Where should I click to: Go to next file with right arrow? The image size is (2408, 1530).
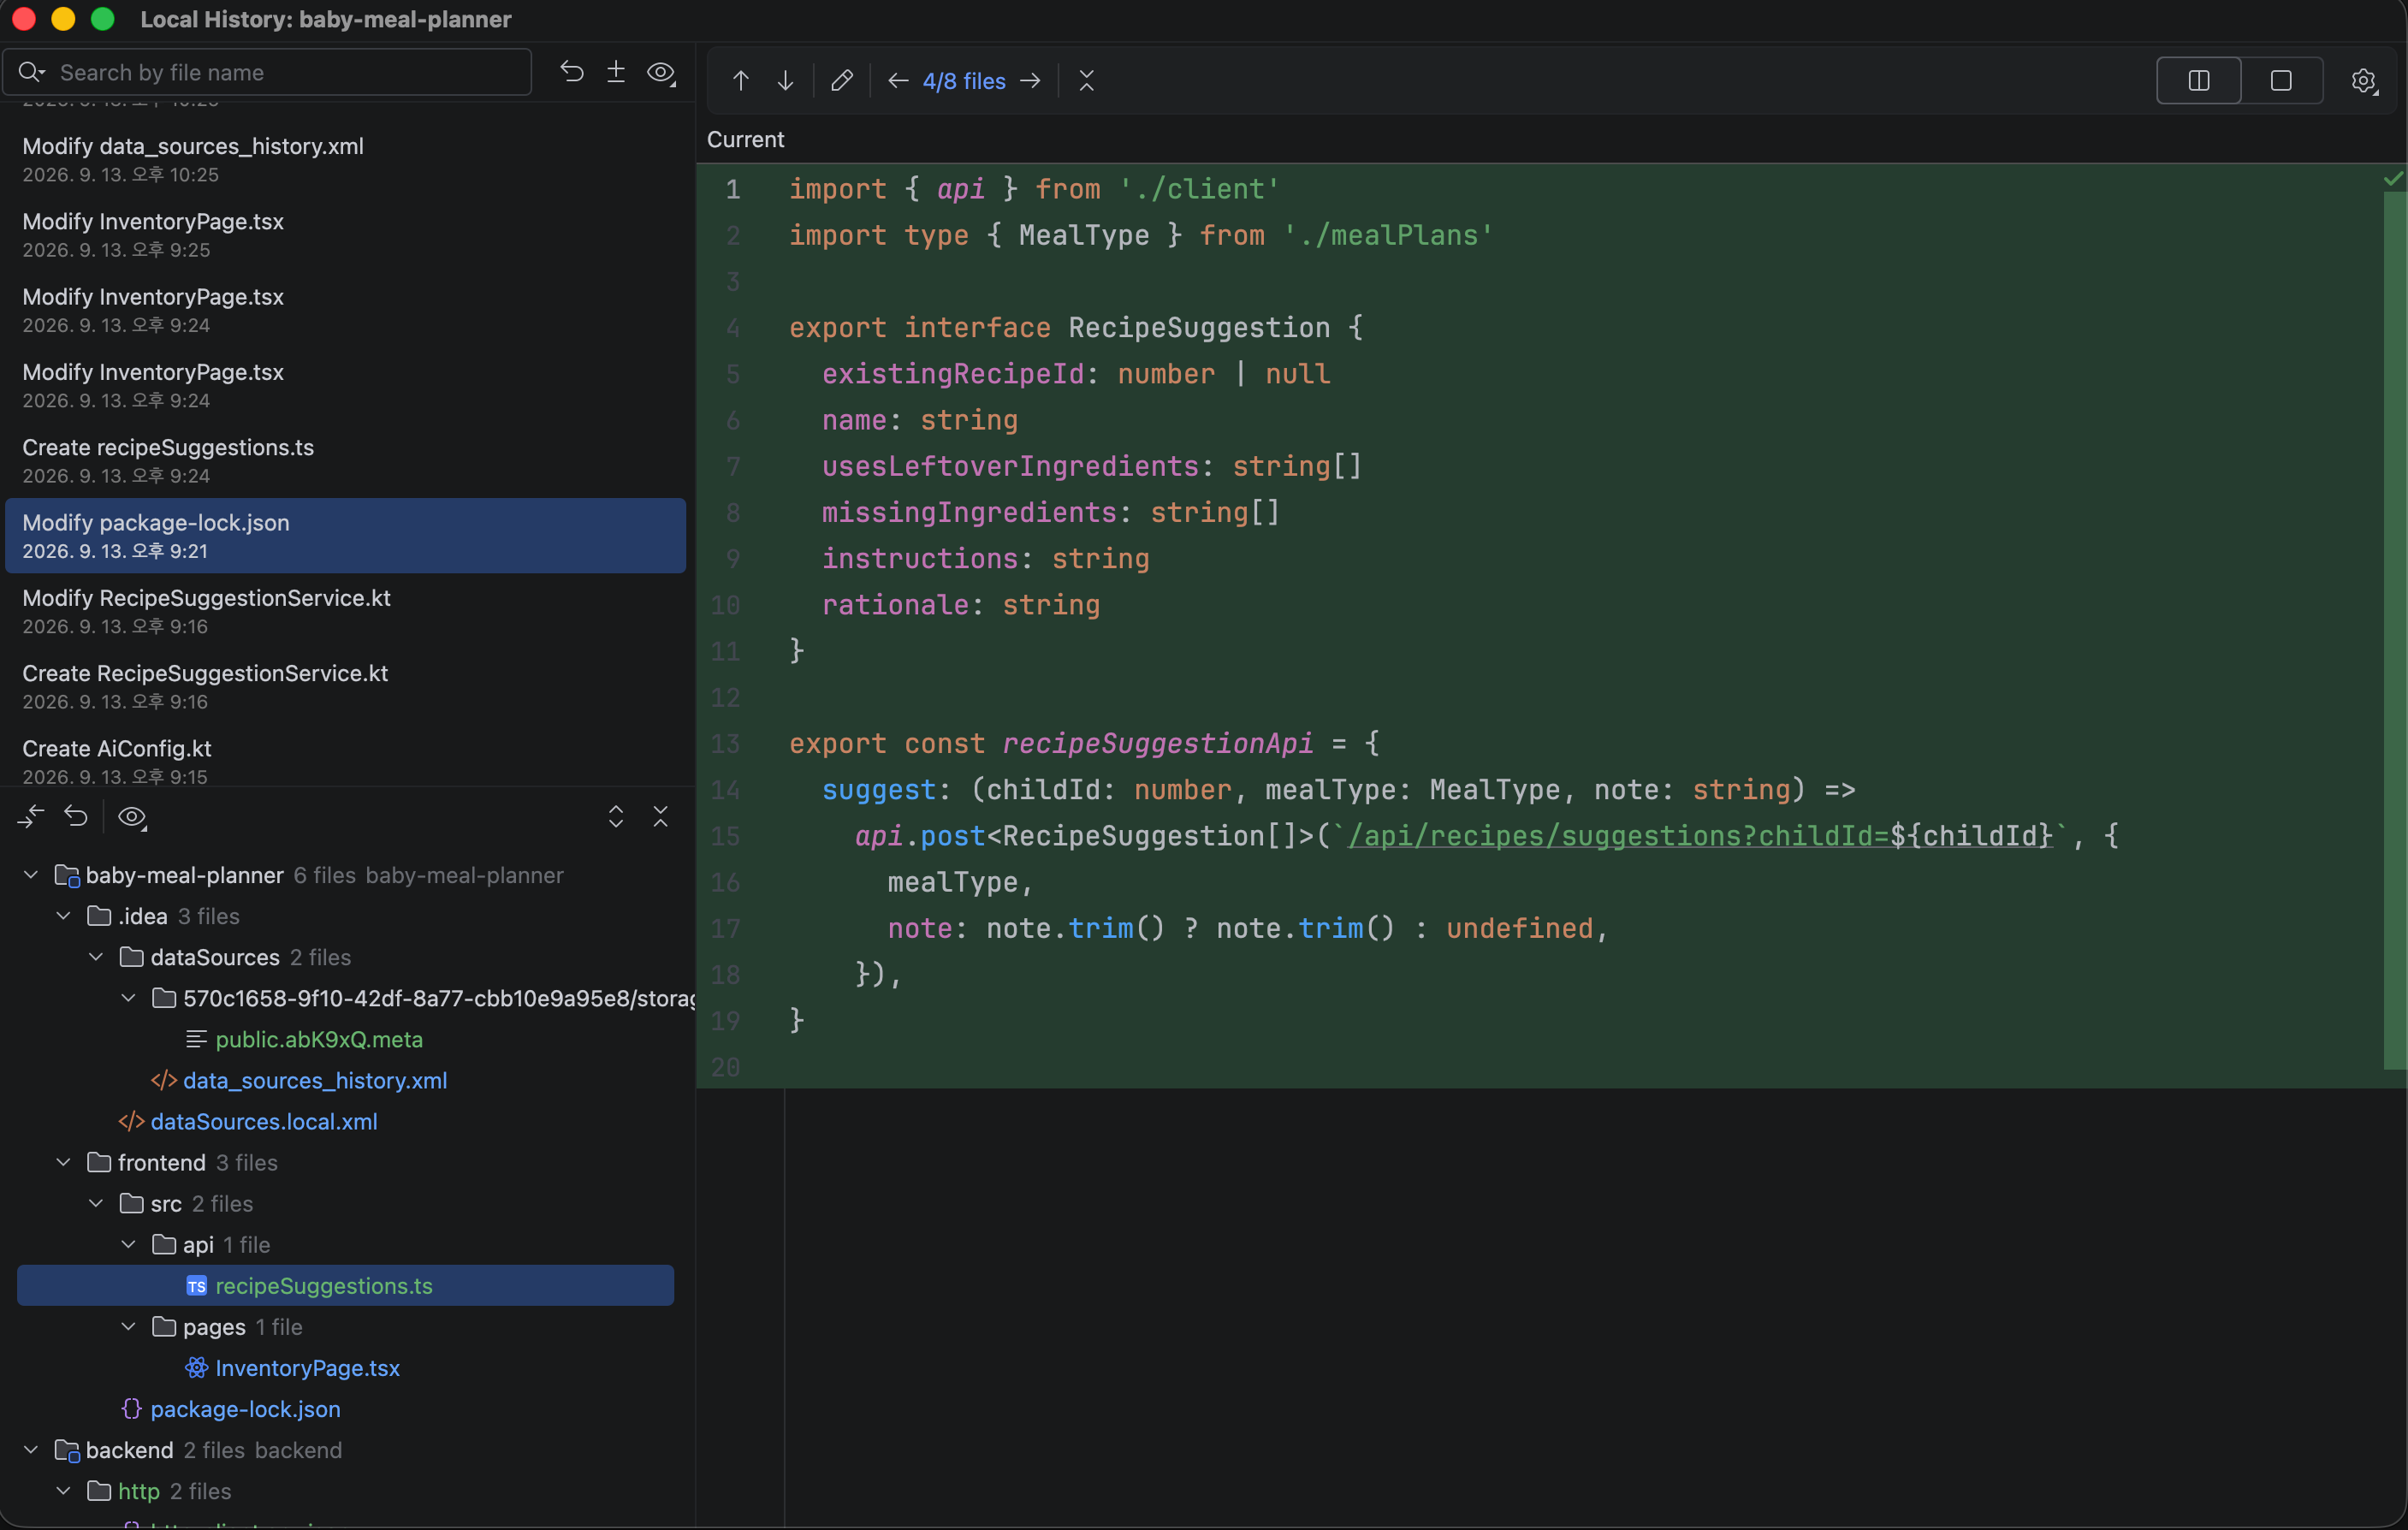click(1030, 81)
